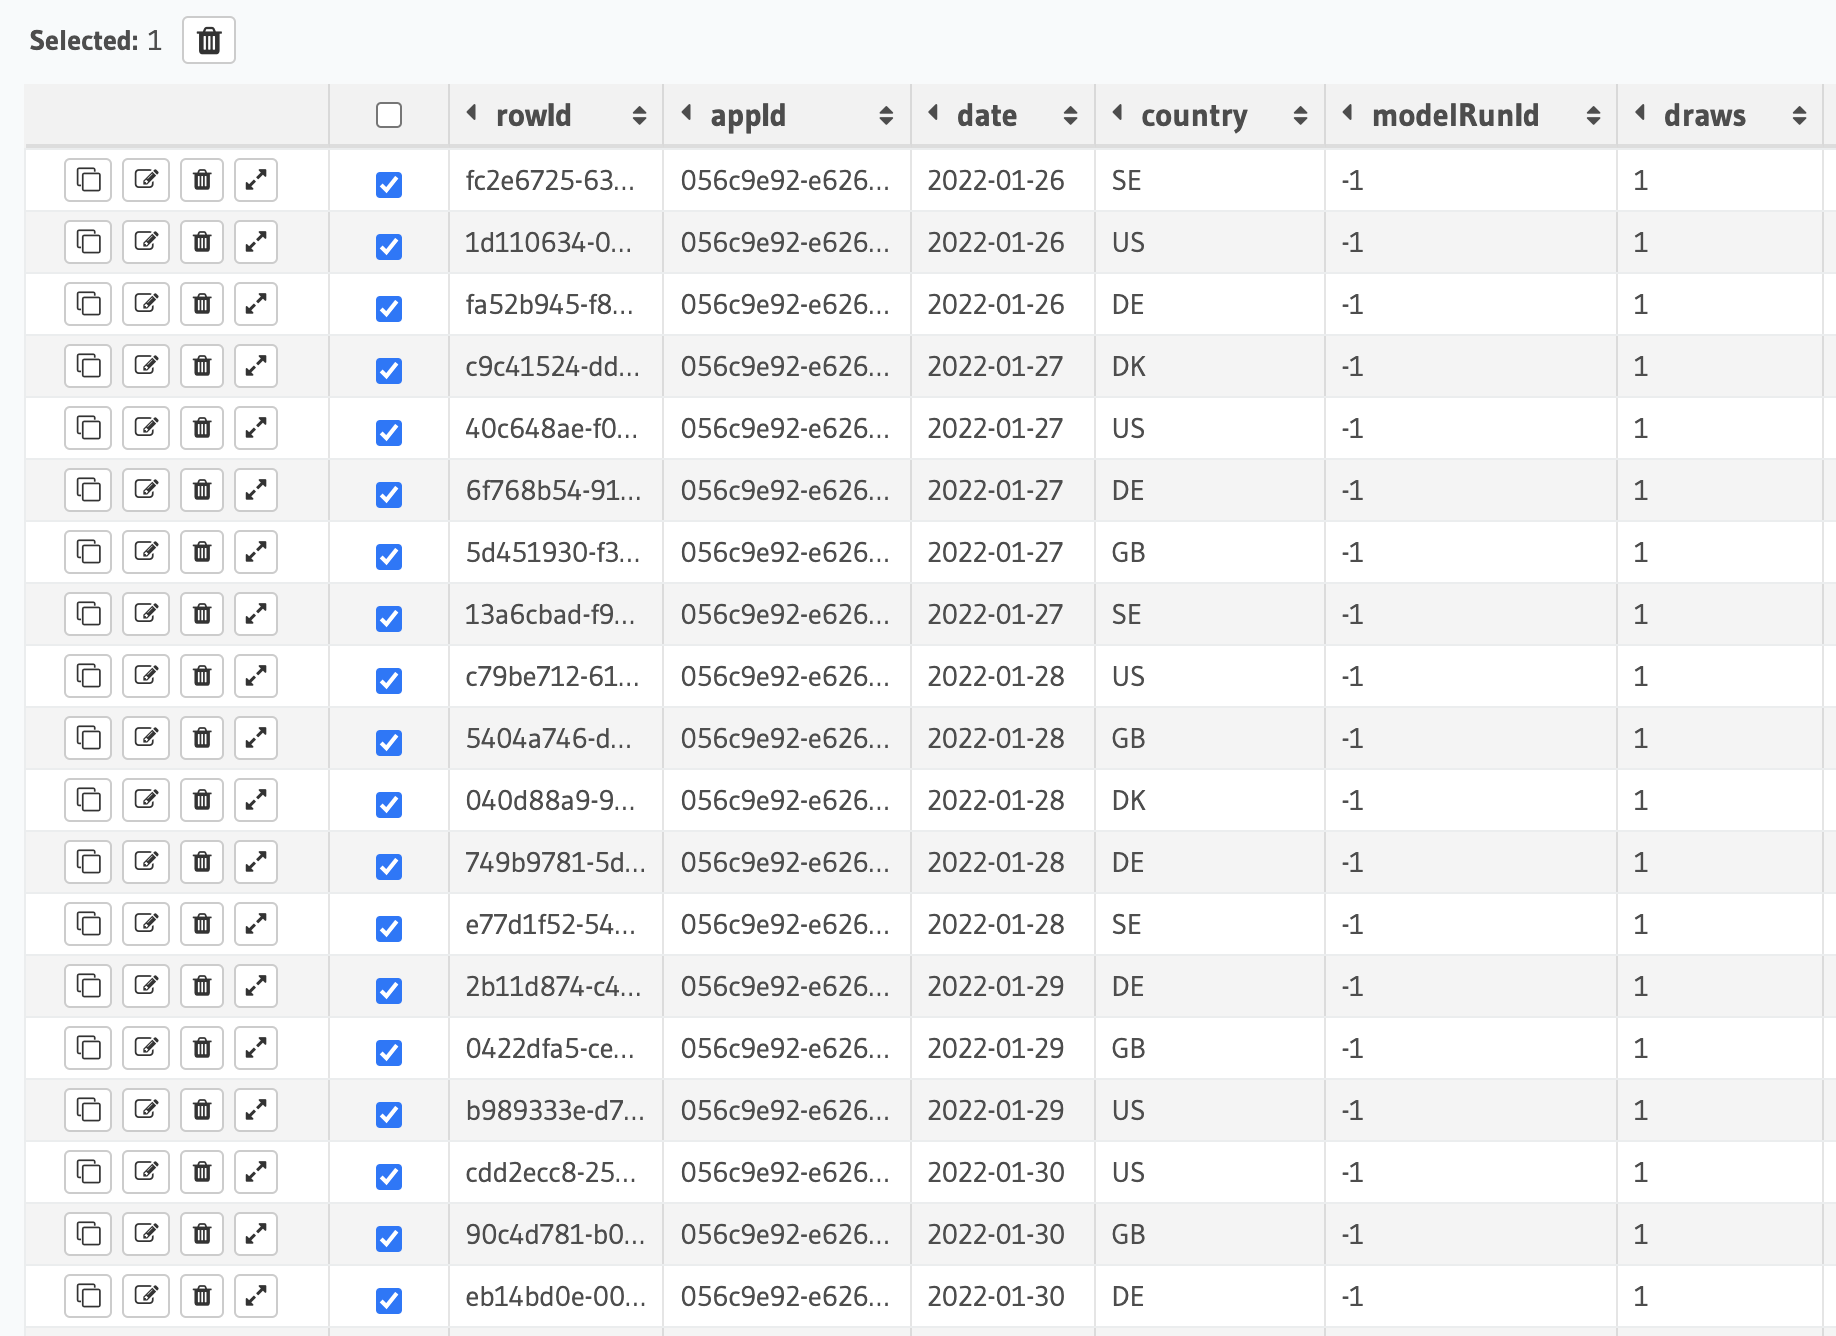This screenshot has height=1336, width=1836.
Task: Sort by the appId column
Action: click(x=886, y=116)
